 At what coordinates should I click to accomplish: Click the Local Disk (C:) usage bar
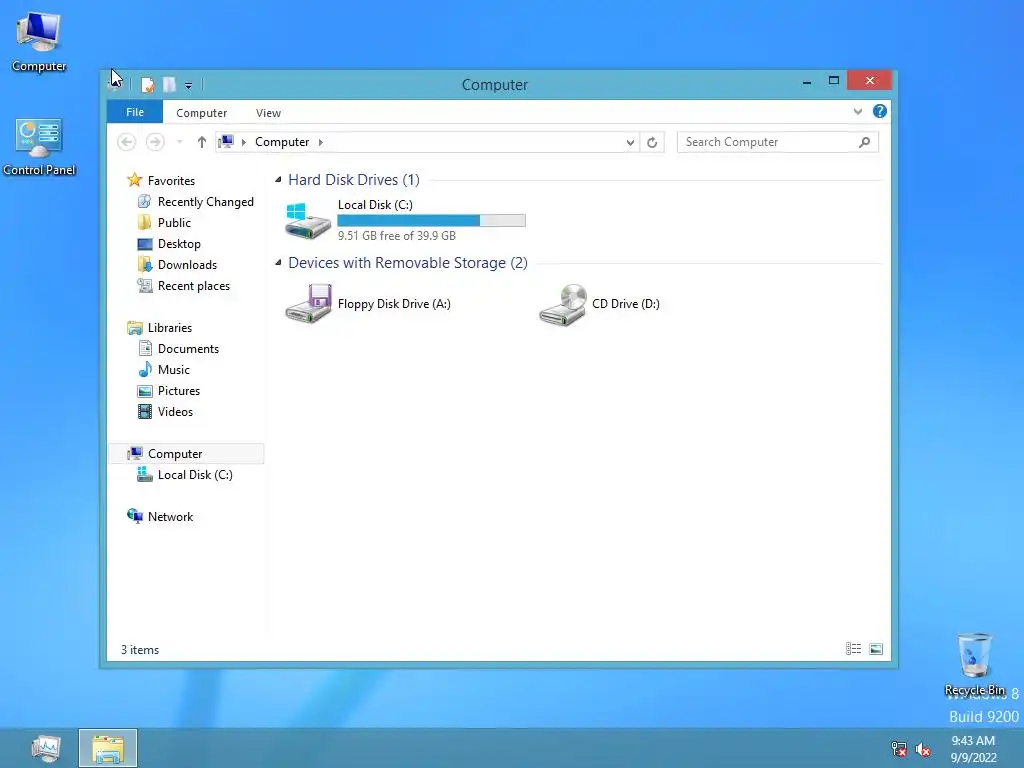click(431, 221)
